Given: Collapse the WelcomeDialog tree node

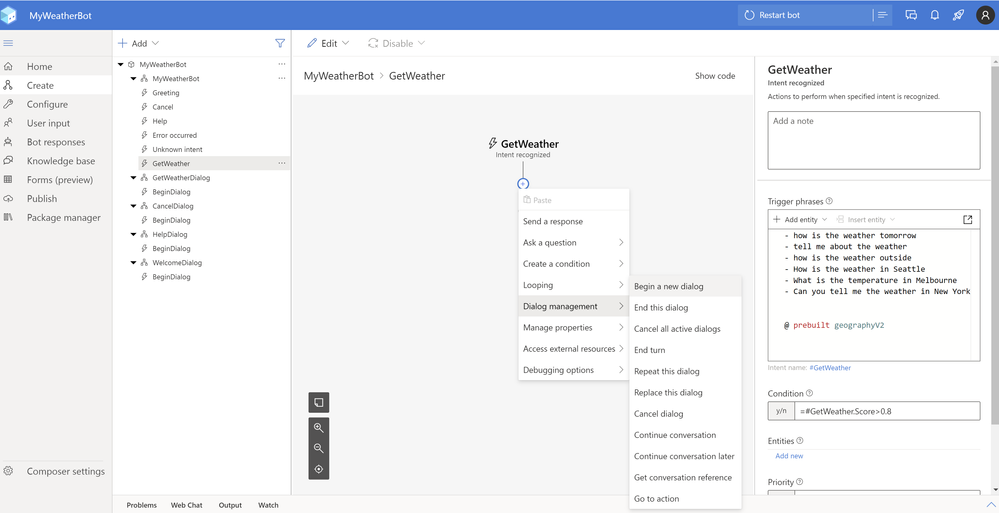Looking at the screenshot, I should pyautogui.click(x=133, y=263).
